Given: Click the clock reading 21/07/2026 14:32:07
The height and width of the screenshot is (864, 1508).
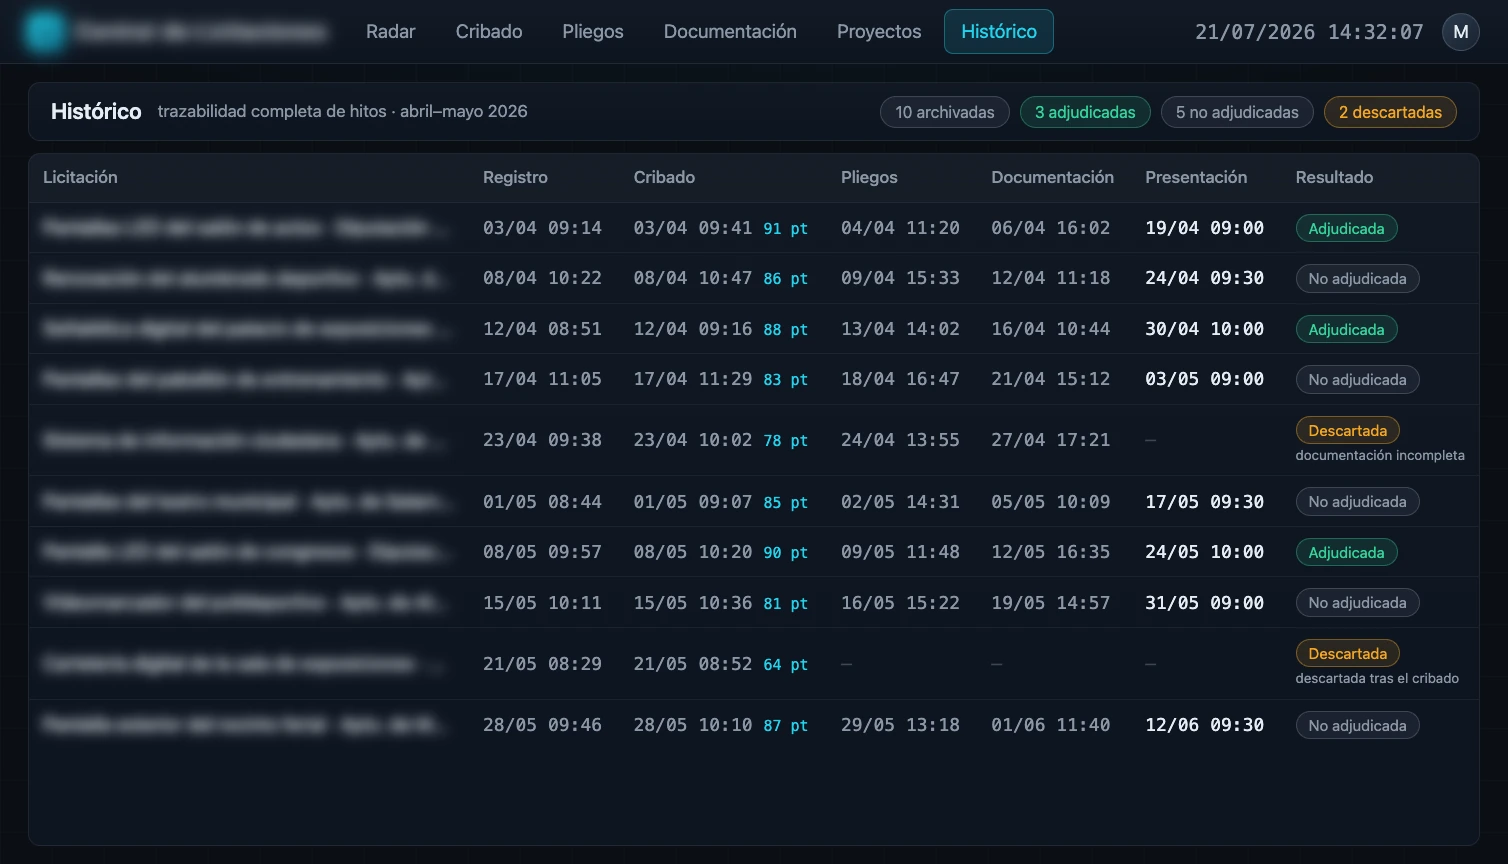Looking at the screenshot, I should (1309, 32).
